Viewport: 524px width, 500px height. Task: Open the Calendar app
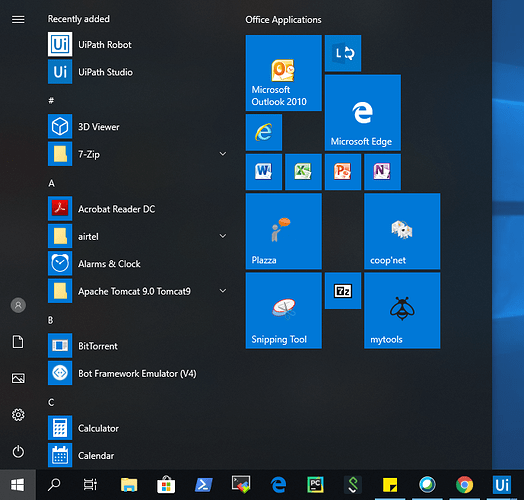coord(138,456)
